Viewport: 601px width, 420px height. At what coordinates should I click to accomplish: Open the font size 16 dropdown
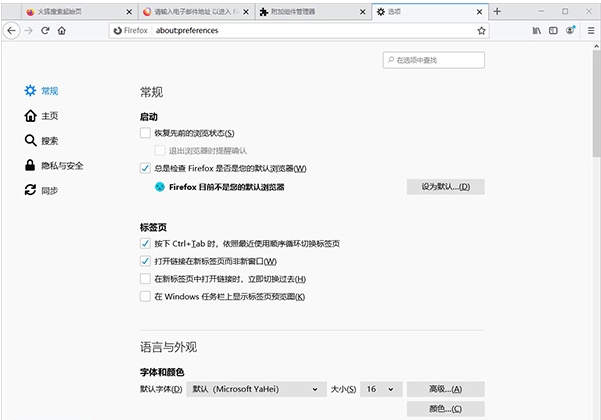tap(381, 389)
